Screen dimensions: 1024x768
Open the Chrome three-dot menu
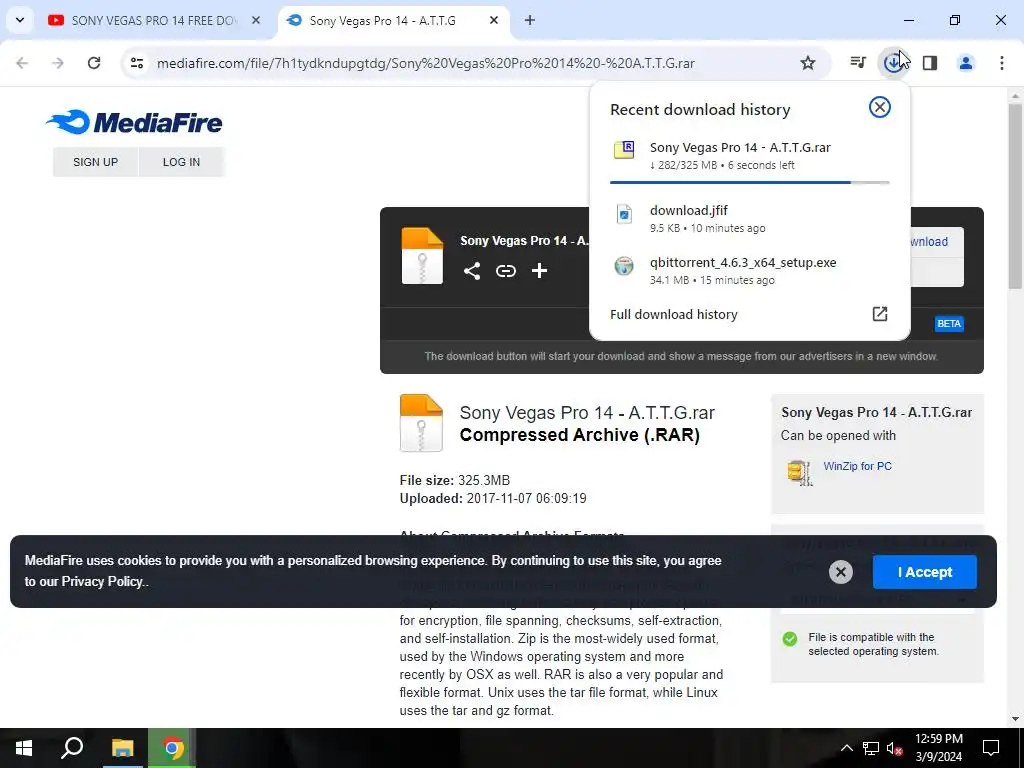(x=1001, y=63)
